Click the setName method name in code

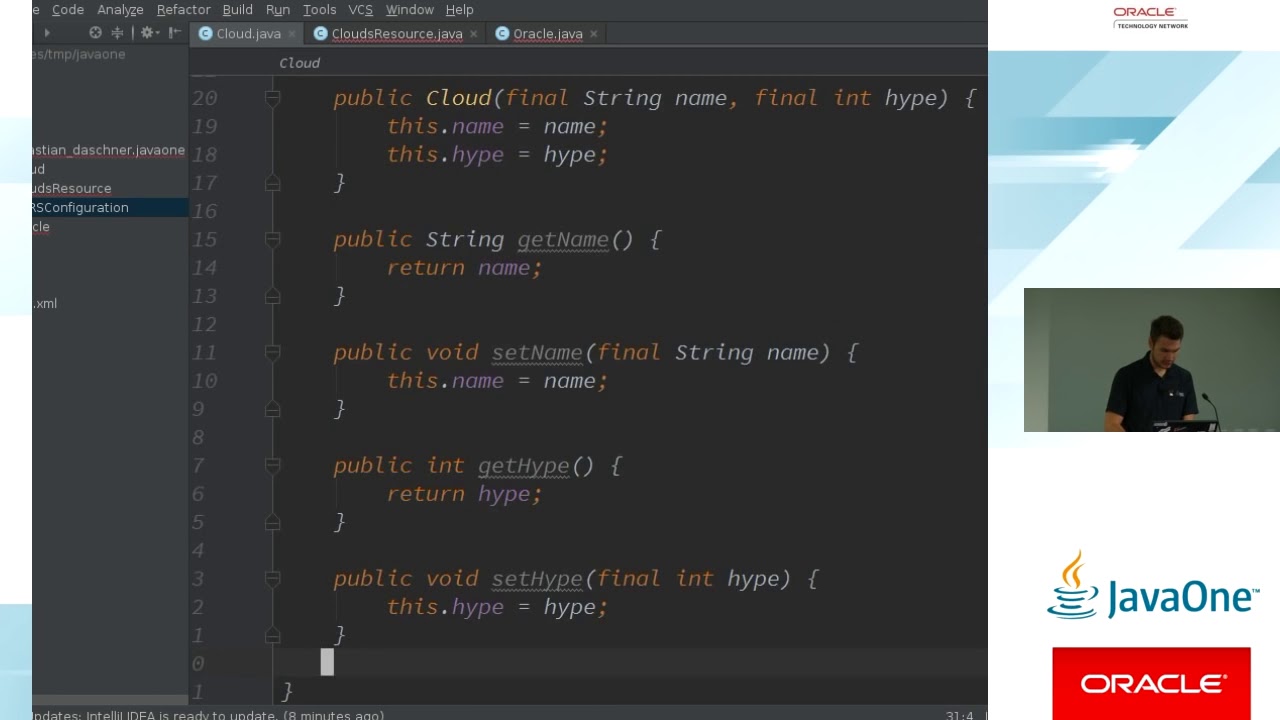537,353
